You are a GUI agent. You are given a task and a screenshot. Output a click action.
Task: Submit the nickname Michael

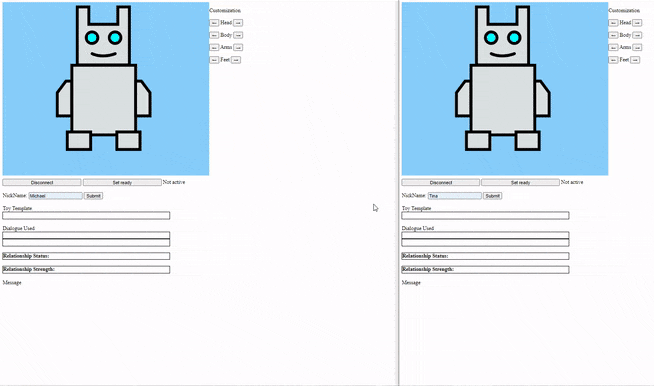[93, 196]
